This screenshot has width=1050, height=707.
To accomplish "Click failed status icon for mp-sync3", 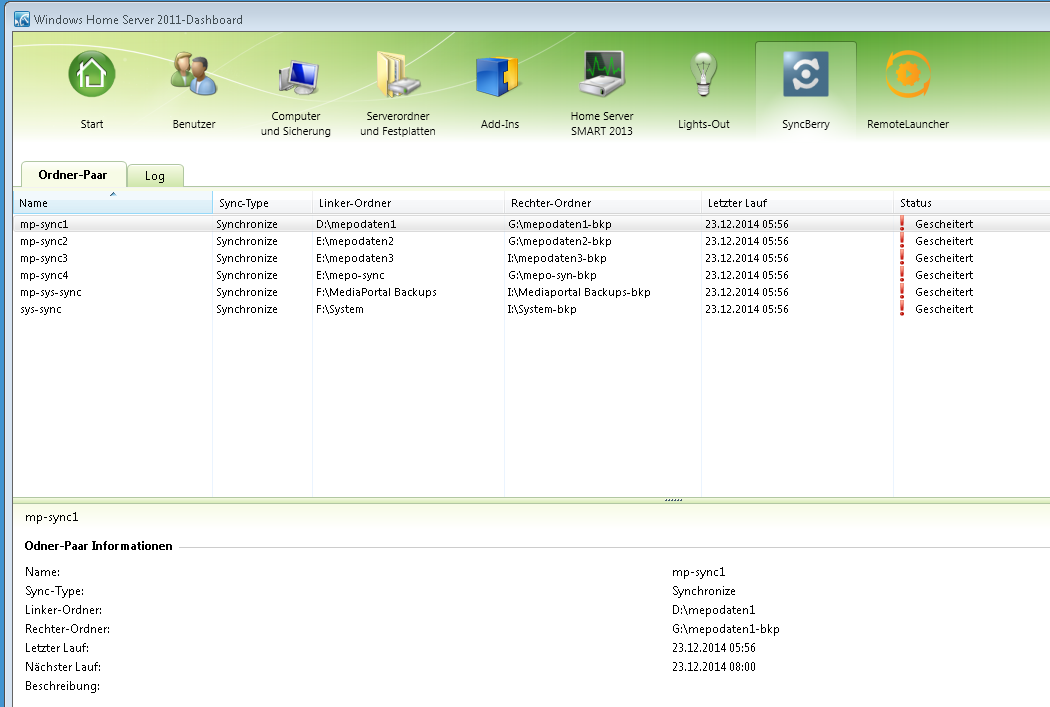I will [902, 258].
